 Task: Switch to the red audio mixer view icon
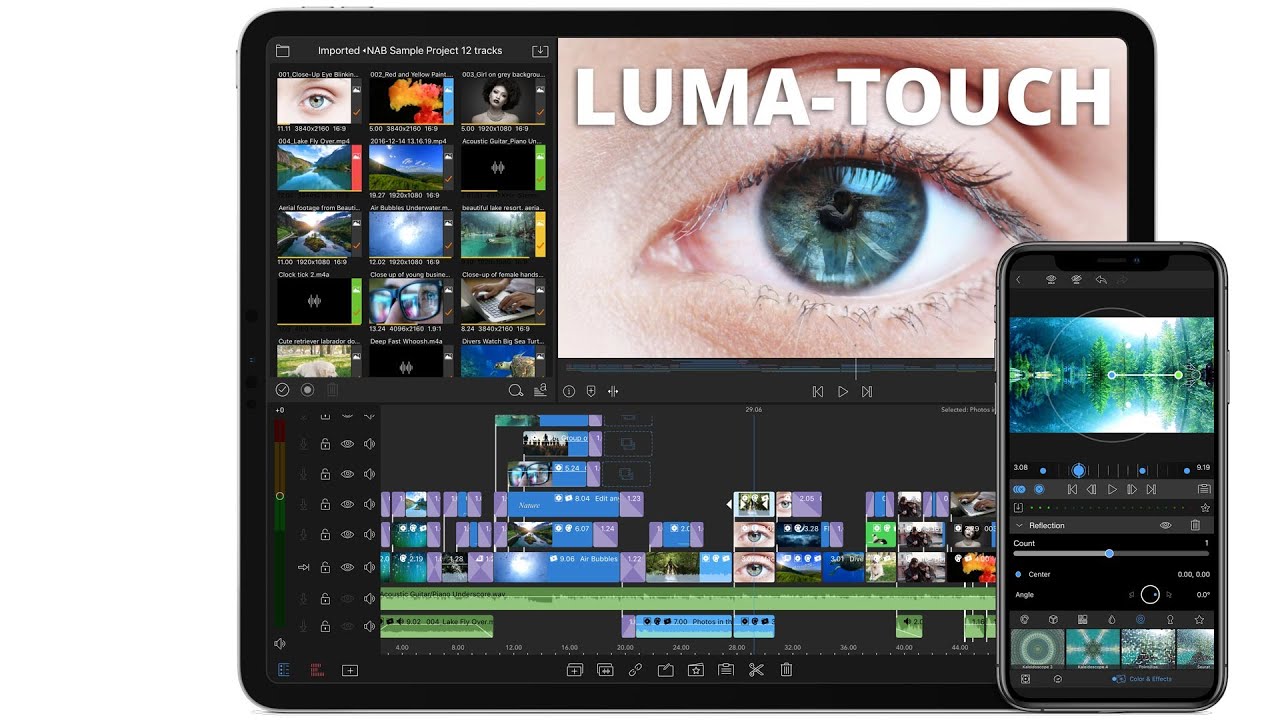click(x=316, y=670)
